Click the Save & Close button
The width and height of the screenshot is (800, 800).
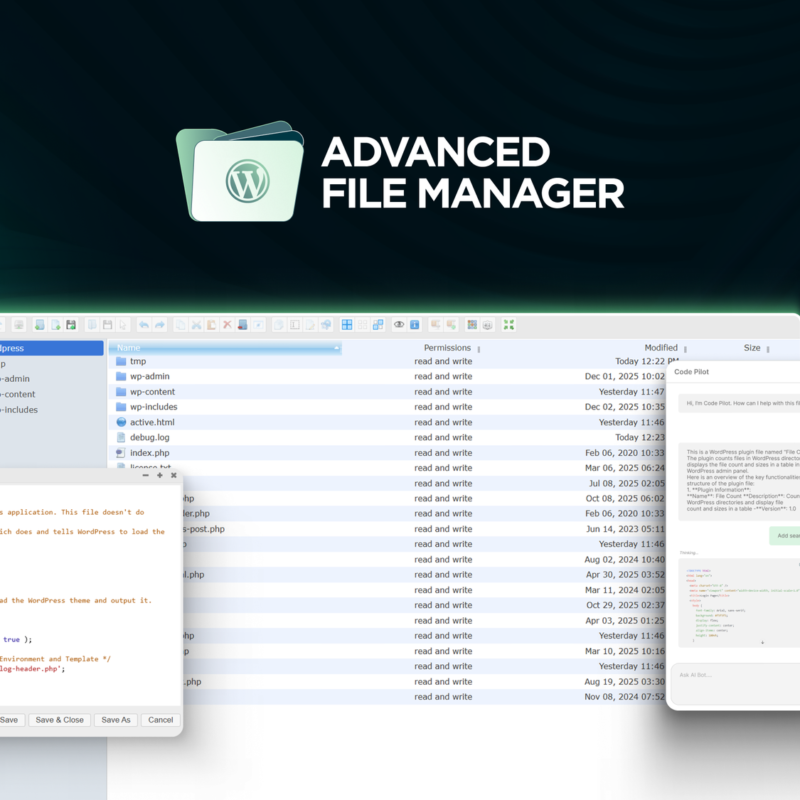(59, 720)
